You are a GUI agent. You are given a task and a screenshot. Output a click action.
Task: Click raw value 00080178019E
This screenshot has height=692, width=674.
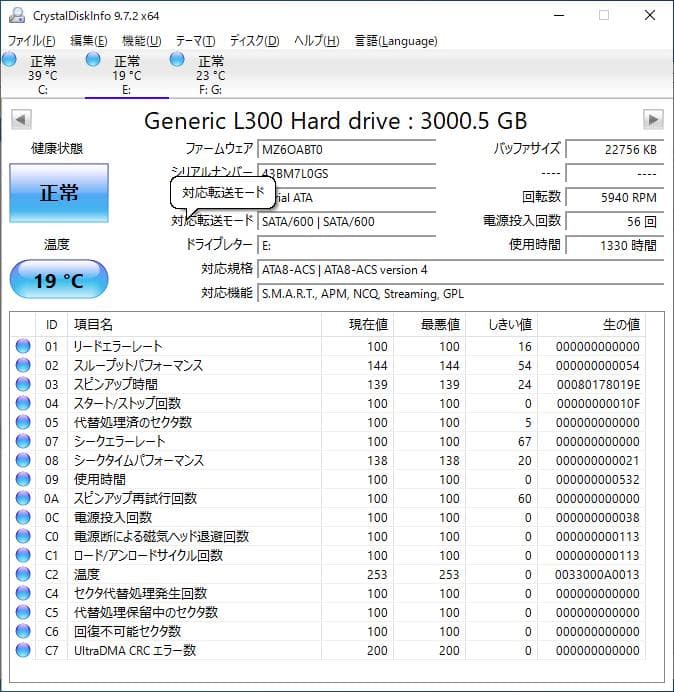point(598,384)
